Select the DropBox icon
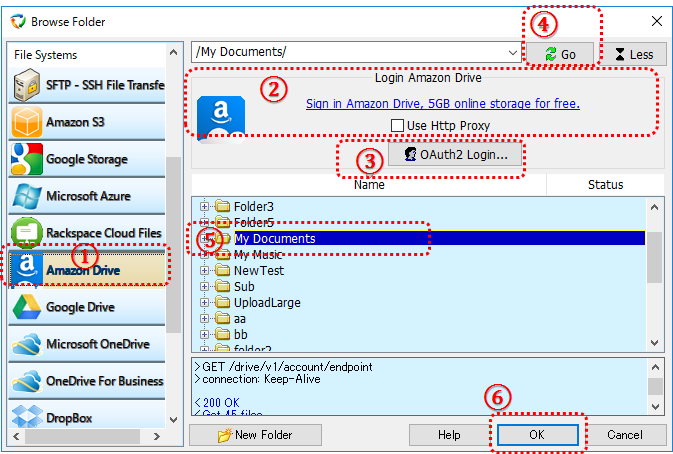 tap(27, 416)
